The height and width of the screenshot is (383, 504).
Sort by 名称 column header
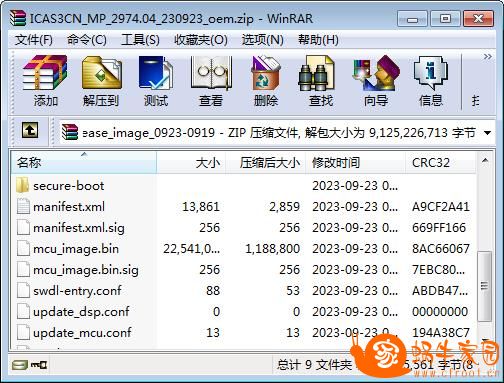pyautogui.click(x=84, y=163)
